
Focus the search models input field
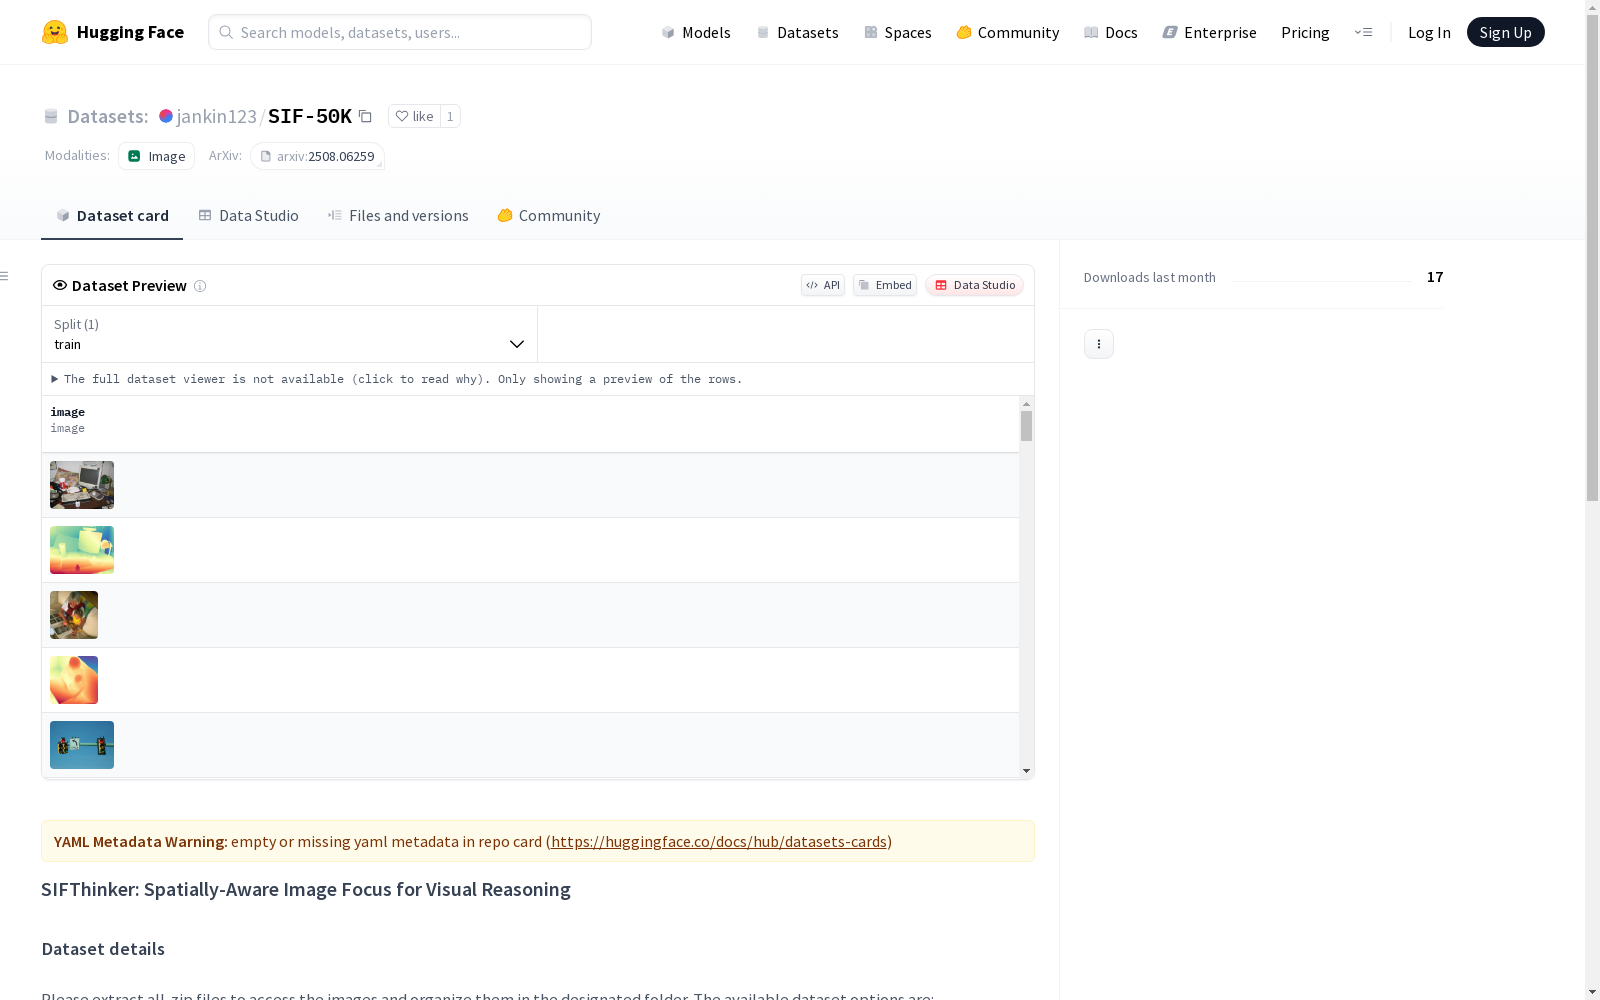[x=400, y=32]
